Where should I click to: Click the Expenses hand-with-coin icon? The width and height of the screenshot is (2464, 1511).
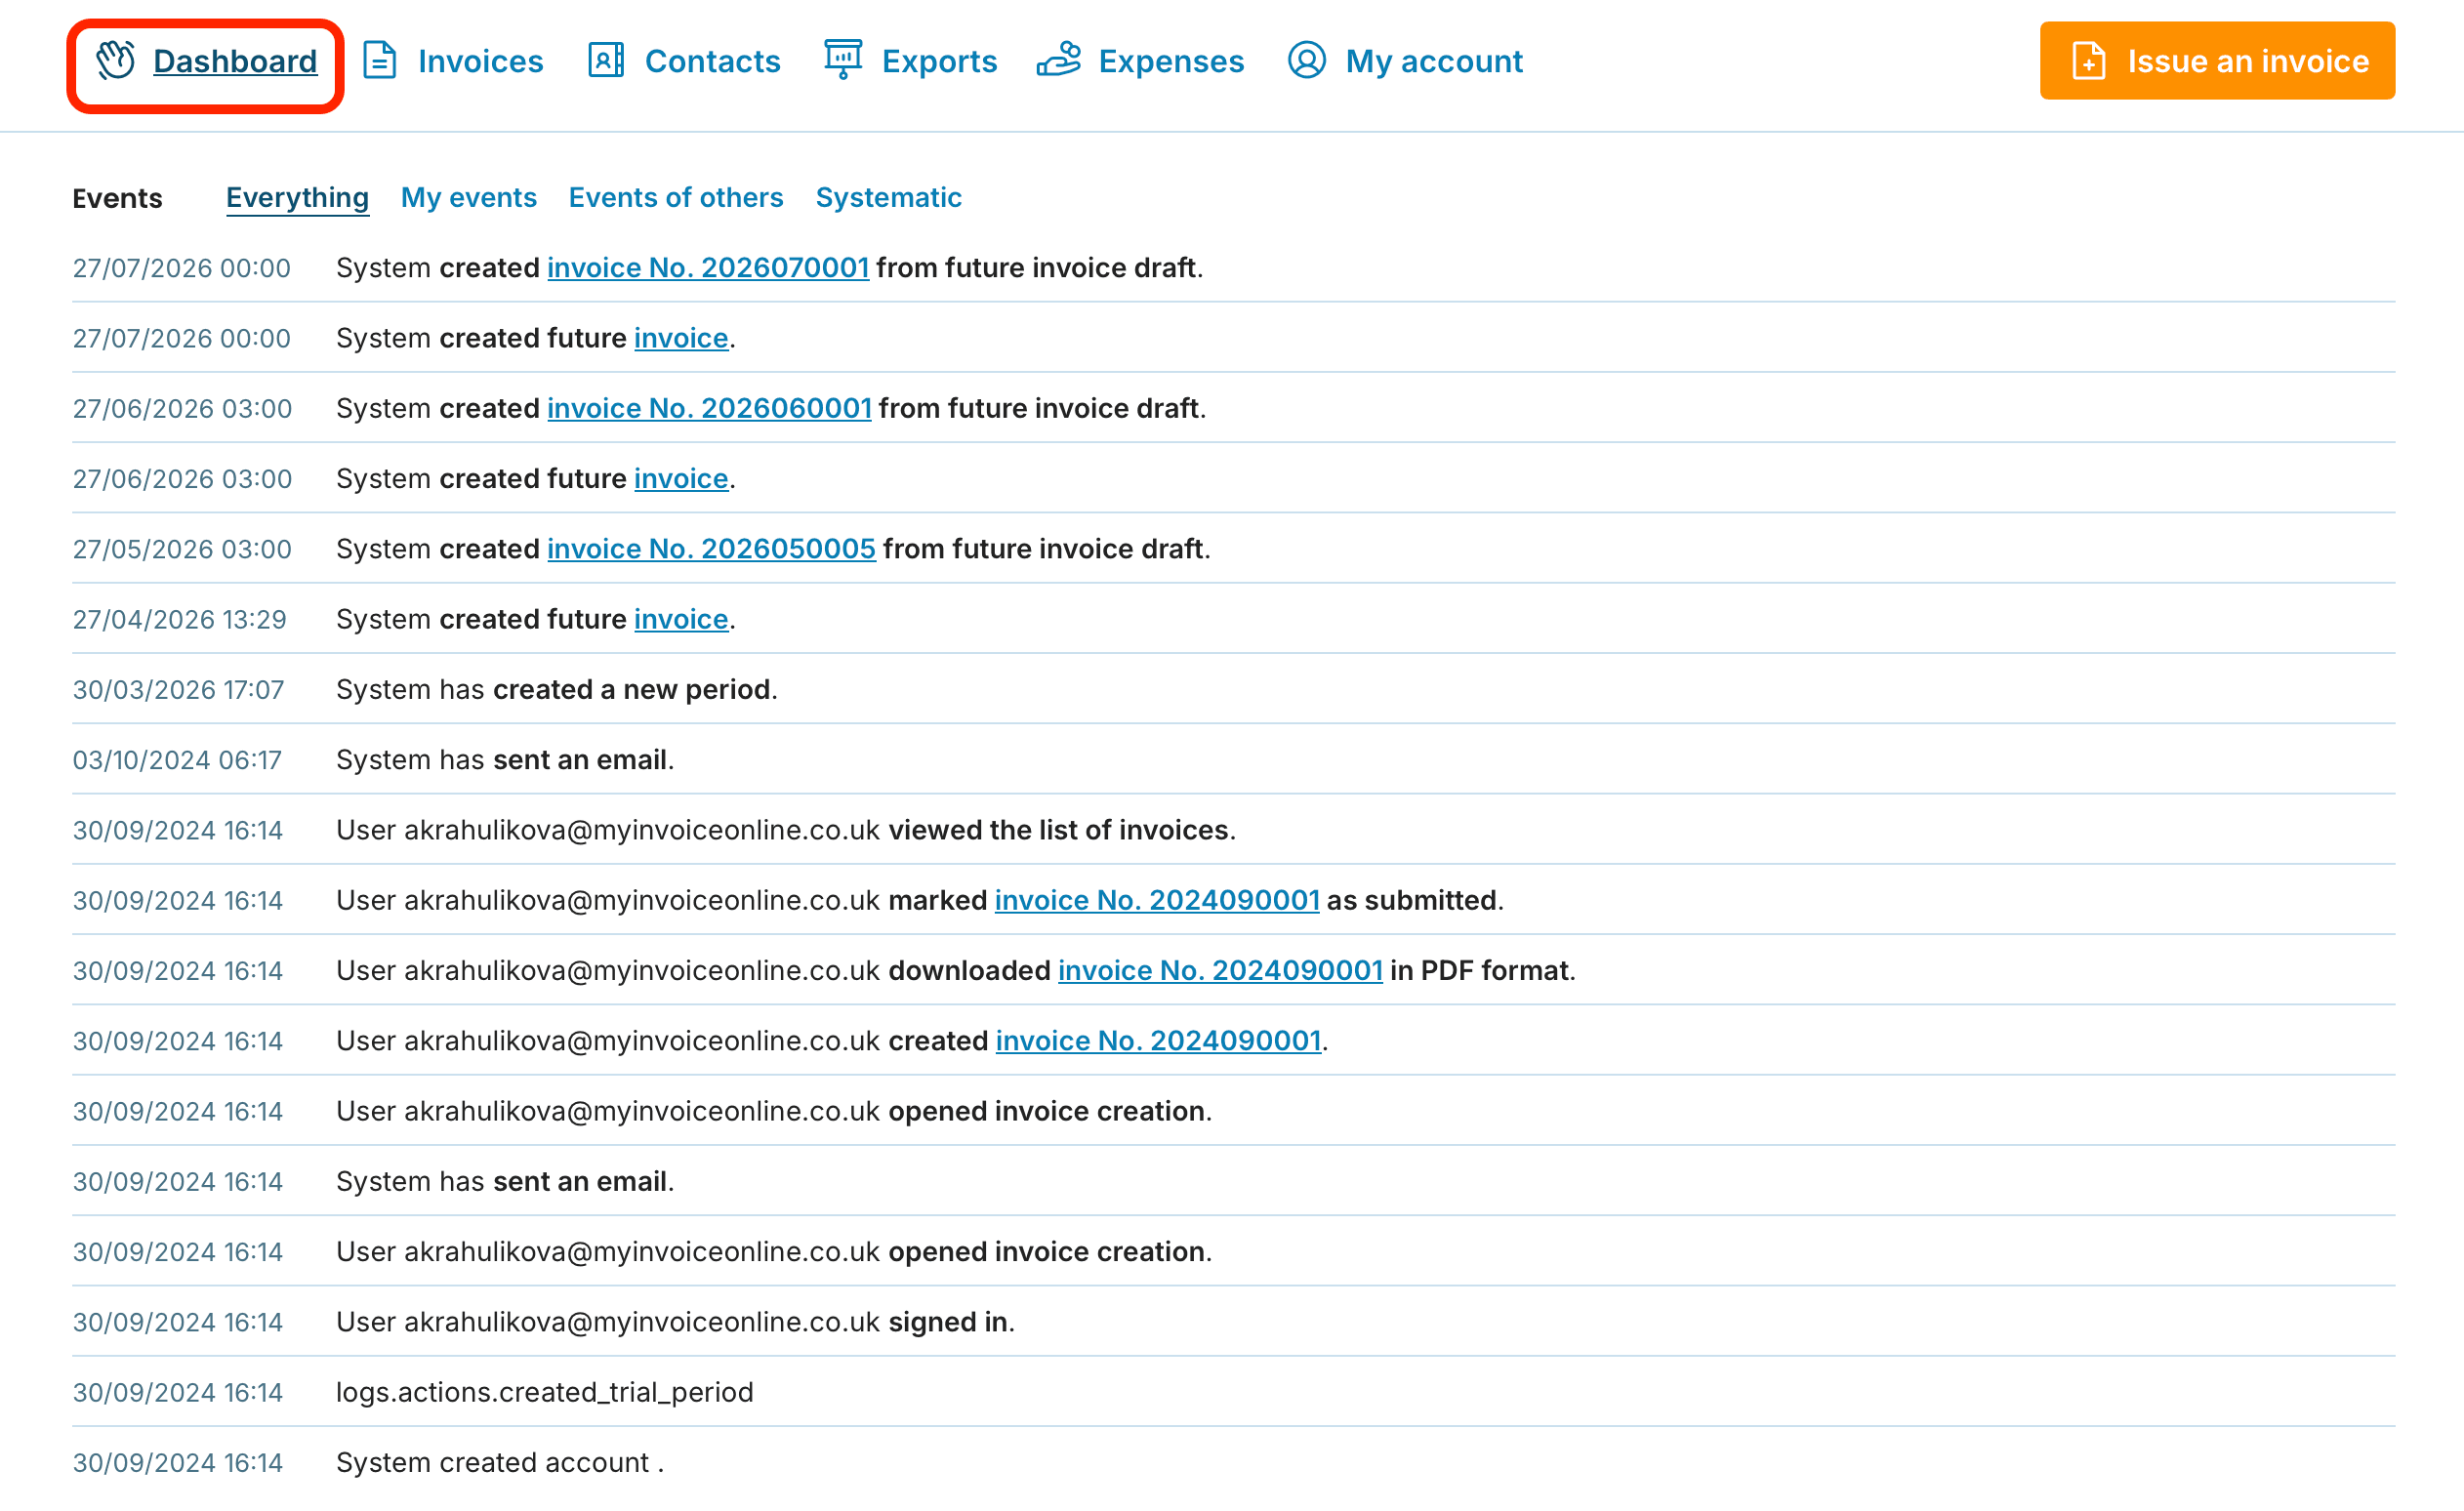point(1059,60)
